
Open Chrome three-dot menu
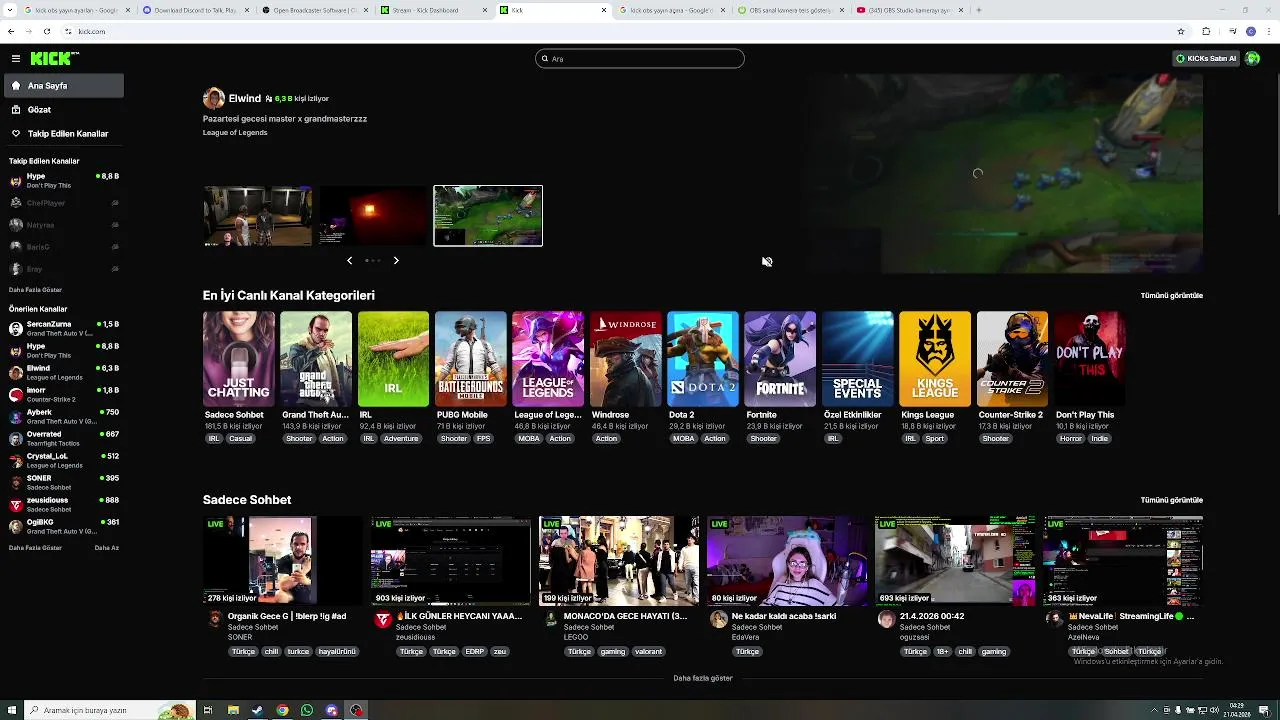[x=1269, y=31]
